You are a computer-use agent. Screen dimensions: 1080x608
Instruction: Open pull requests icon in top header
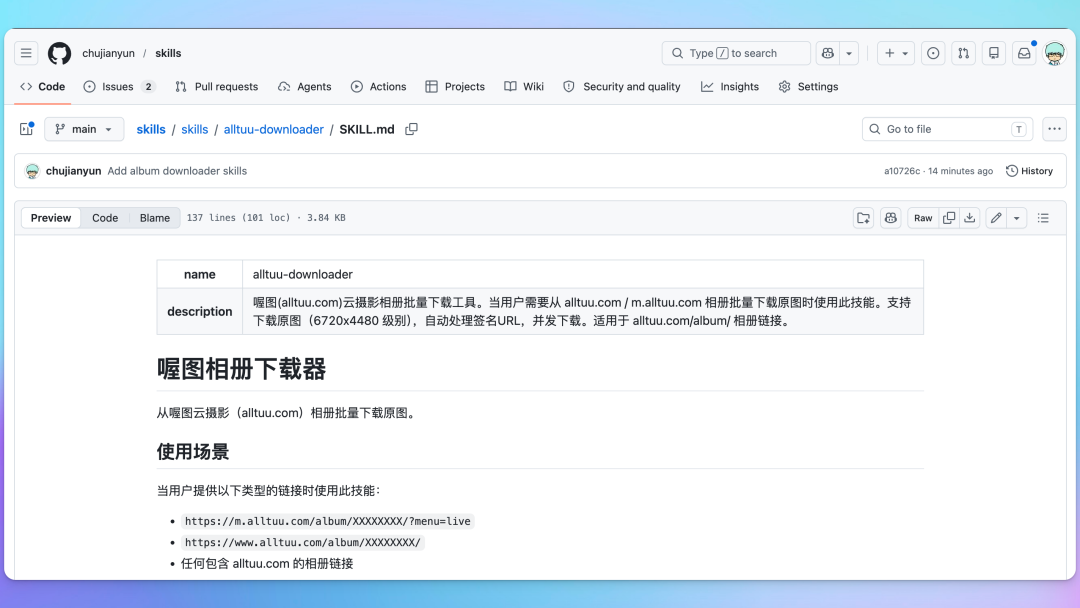click(964, 53)
